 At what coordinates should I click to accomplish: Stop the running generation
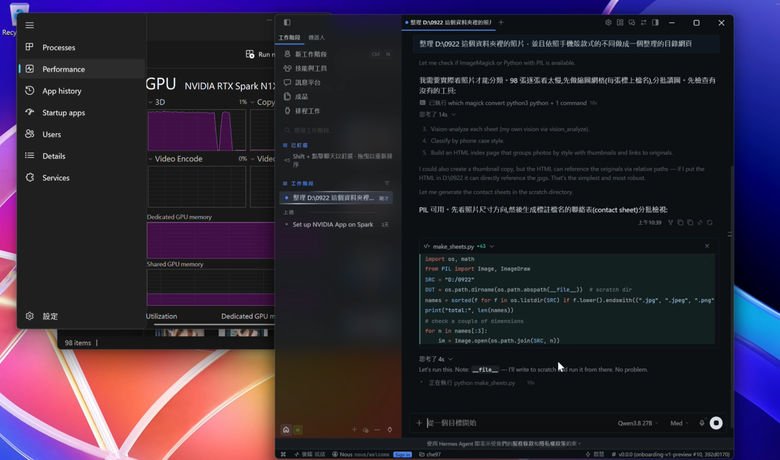716,423
